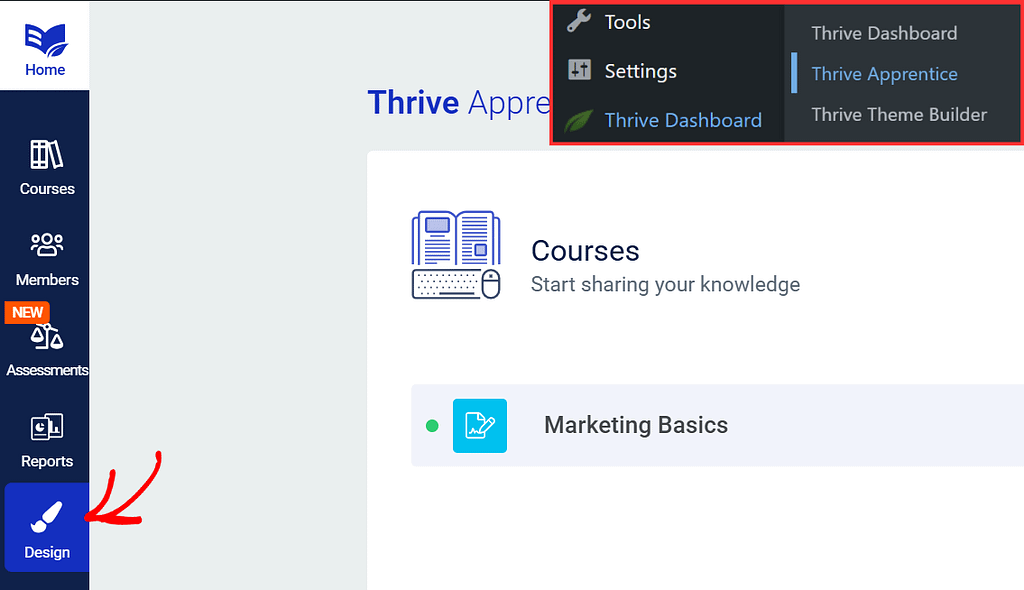
Task: View Reports in the sidebar
Action: tap(46, 440)
